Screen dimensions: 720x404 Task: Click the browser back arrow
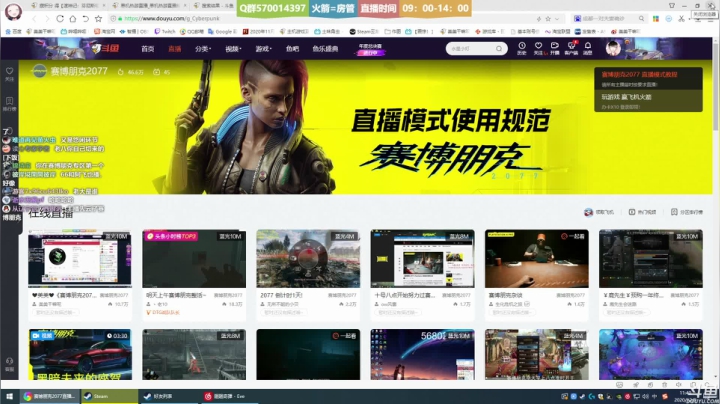click(34, 19)
